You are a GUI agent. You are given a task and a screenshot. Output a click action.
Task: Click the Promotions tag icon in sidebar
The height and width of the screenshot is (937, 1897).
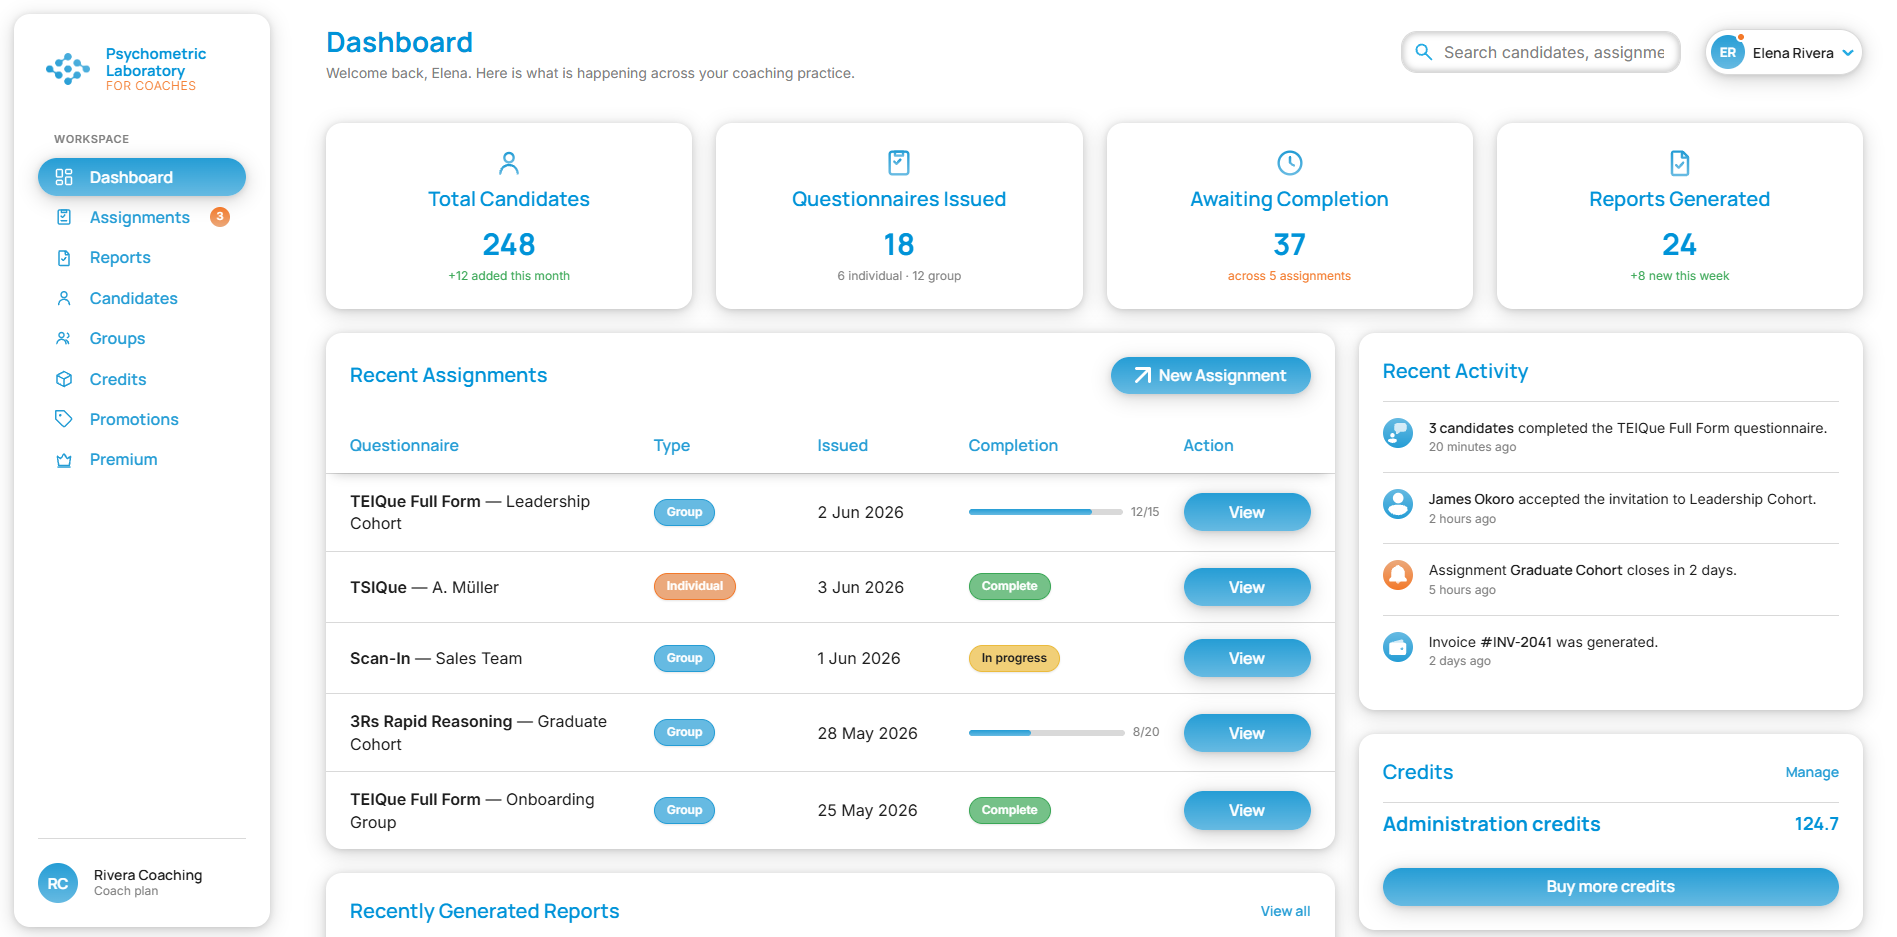click(x=64, y=419)
